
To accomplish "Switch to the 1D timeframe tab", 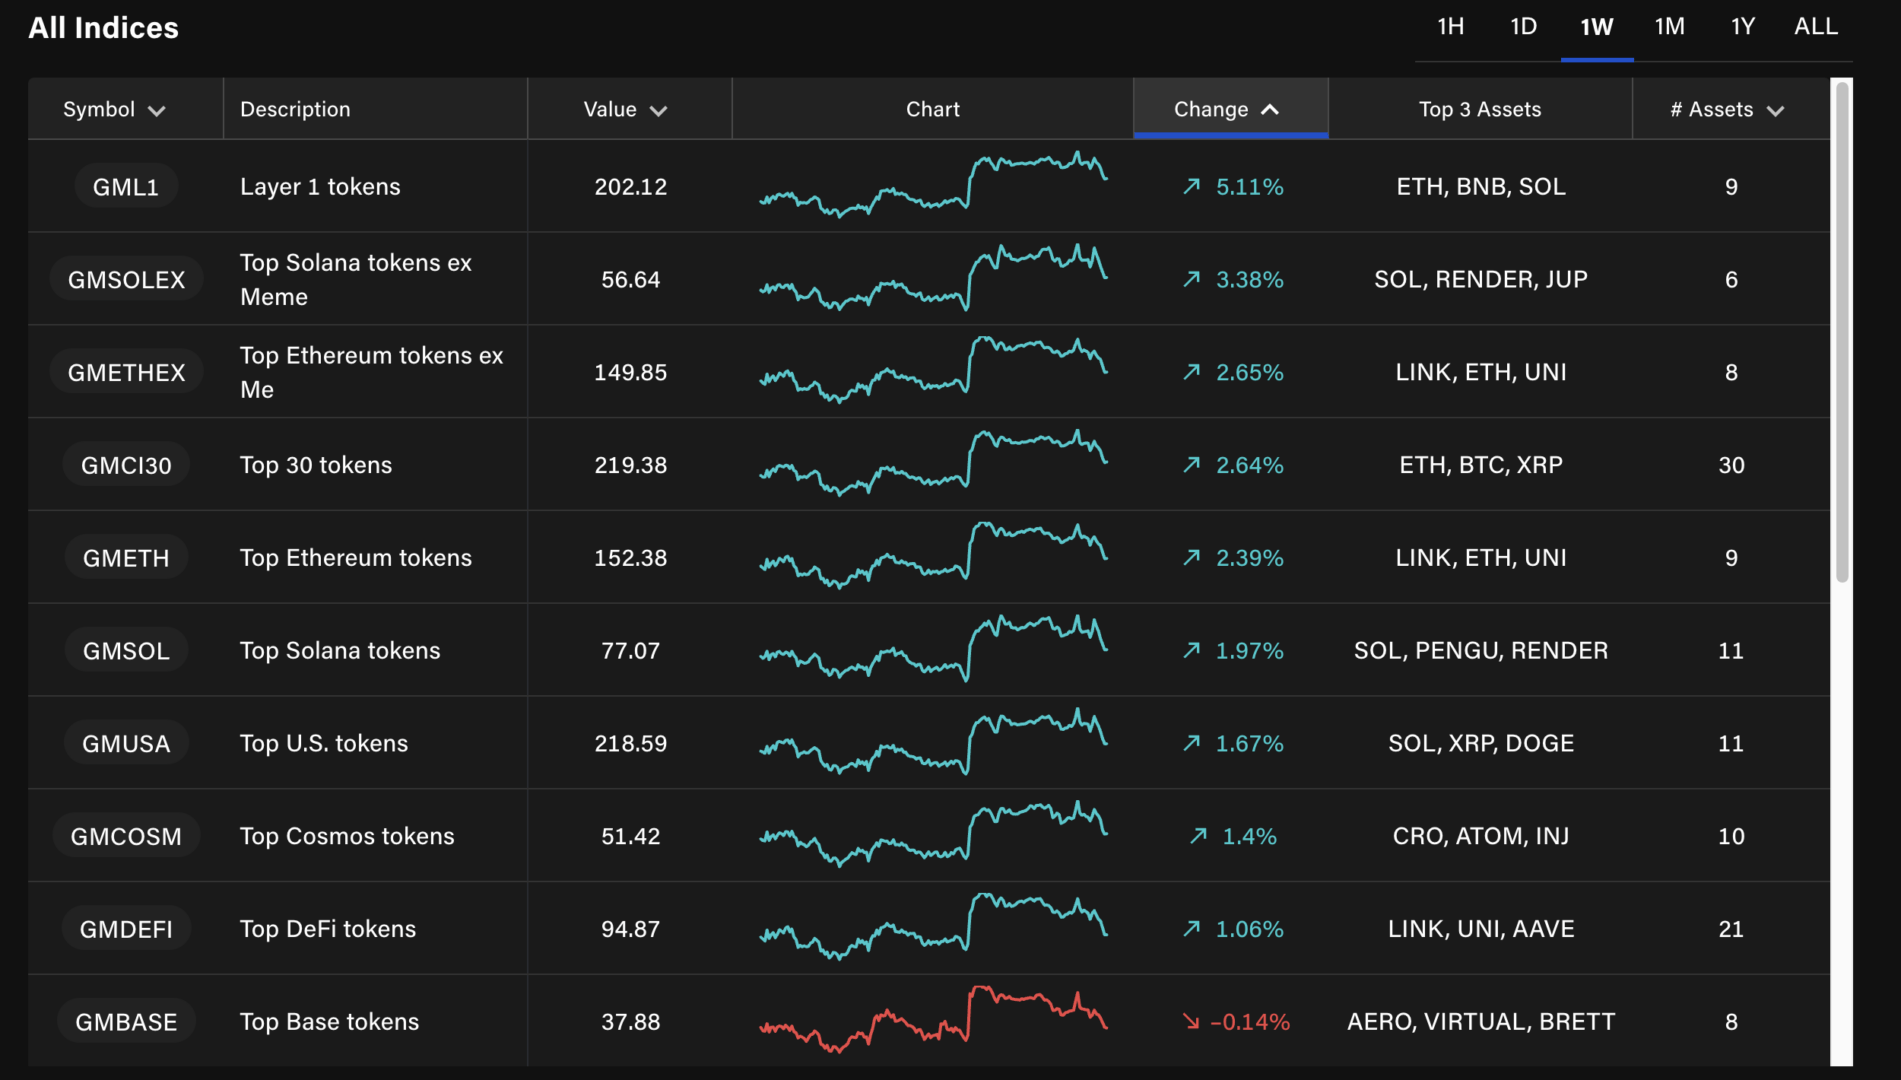I will pos(1523,27).
